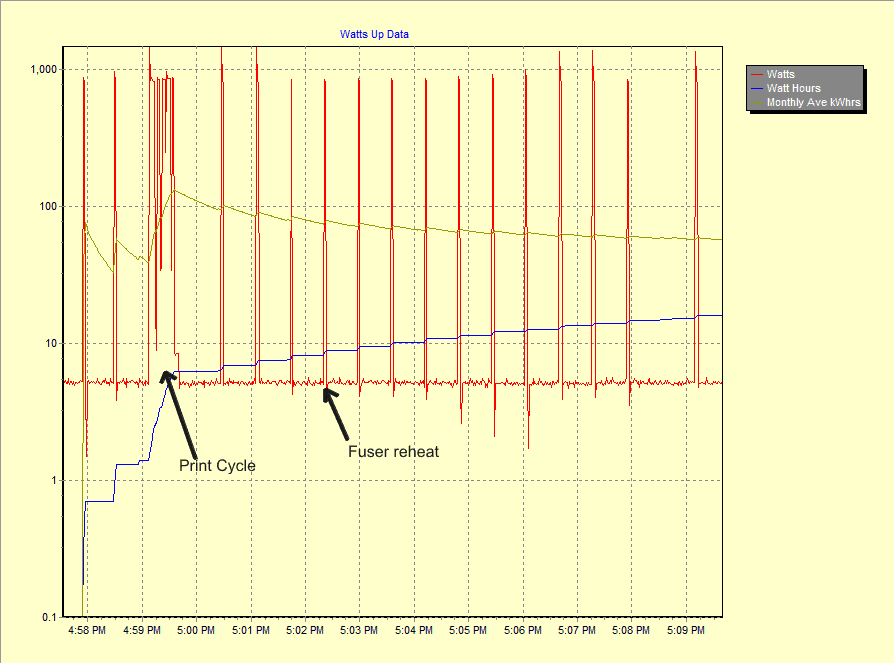The image size is (895, 664).
Task: Click the 1,000 y-axis label
Action: [43, 70]
